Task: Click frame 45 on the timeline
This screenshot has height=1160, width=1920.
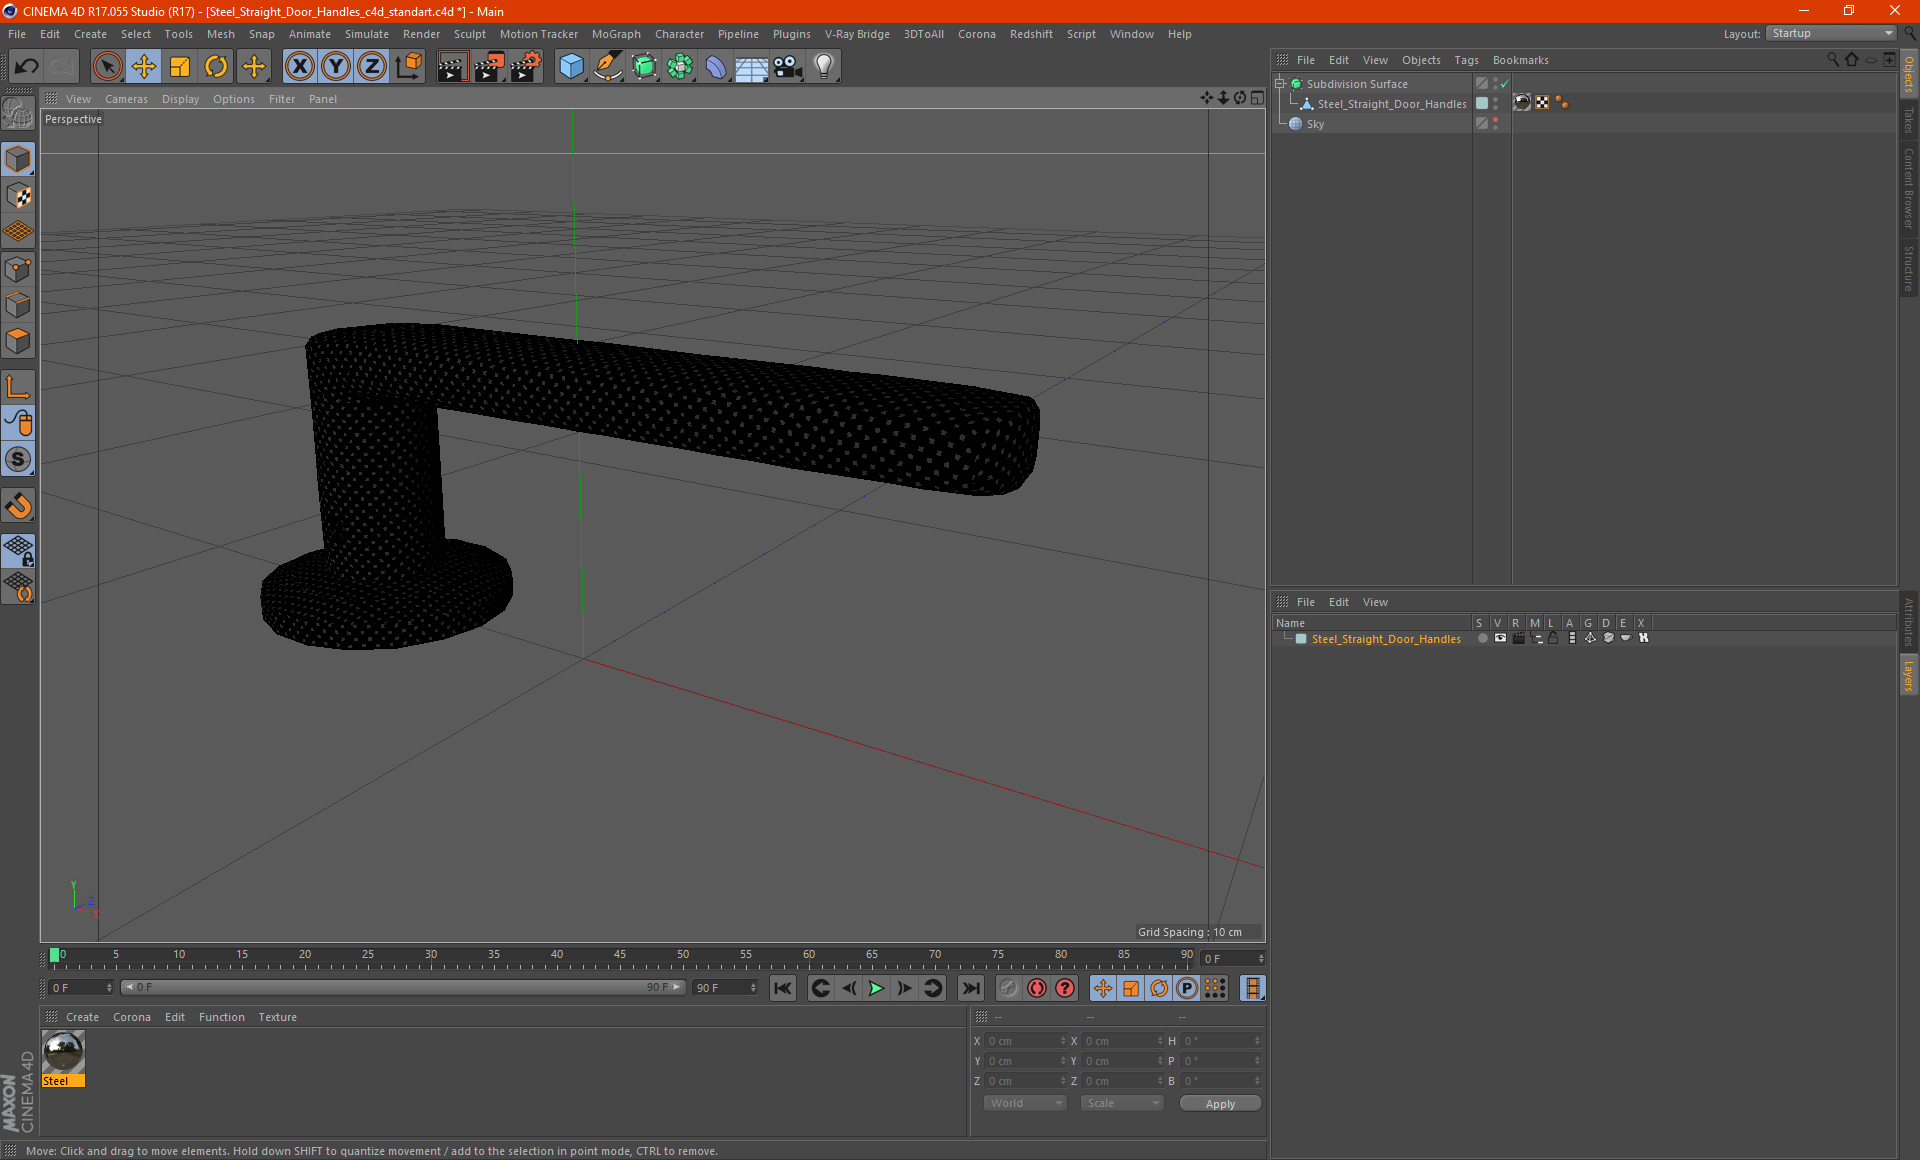Action: tap(620, 955)
